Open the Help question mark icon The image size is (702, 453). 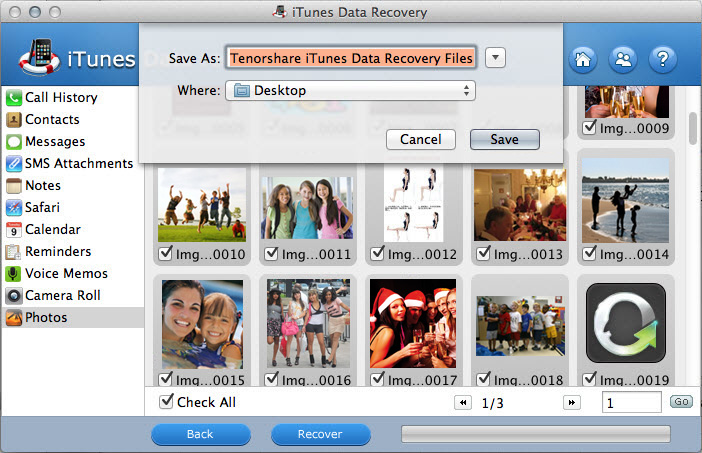pos(663,59)
